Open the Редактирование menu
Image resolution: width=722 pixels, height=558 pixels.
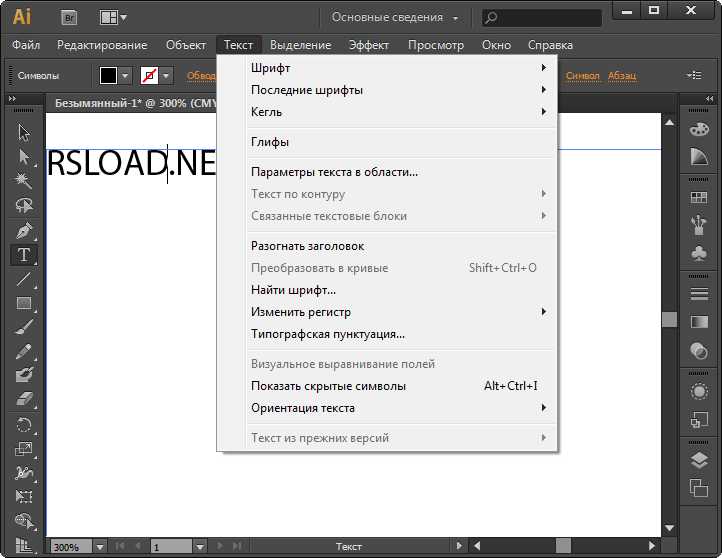click(102, 45)
